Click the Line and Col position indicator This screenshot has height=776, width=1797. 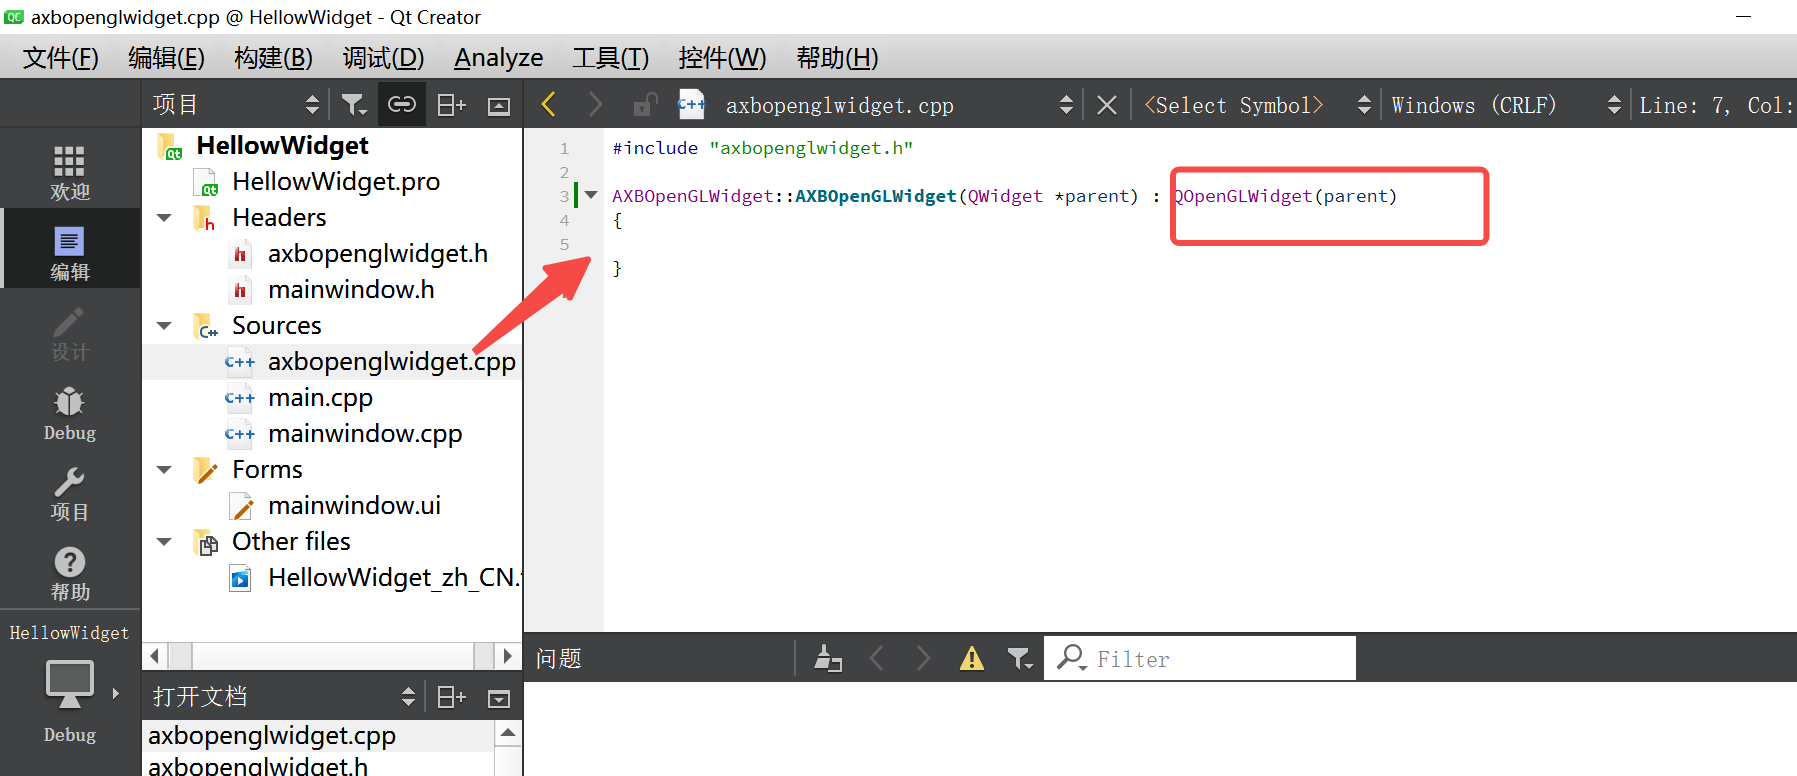[1715, 105]
